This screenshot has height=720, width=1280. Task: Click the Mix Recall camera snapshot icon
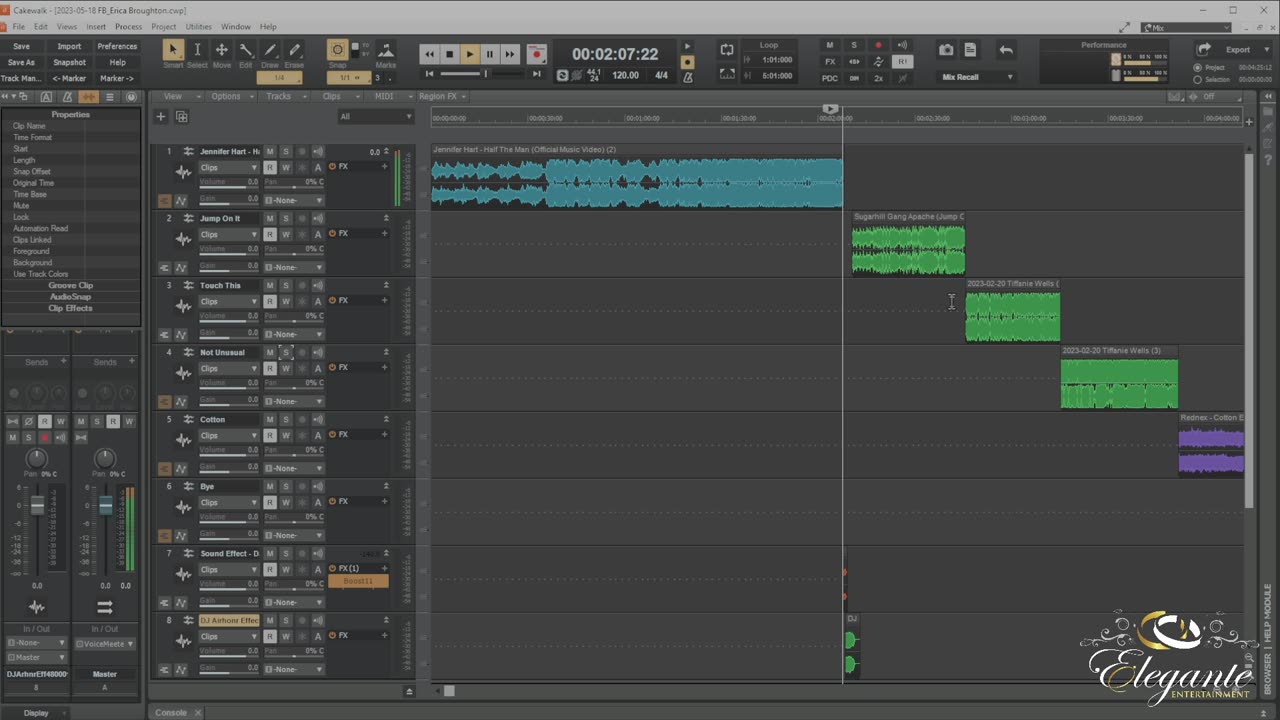click(x=946, y=50)
